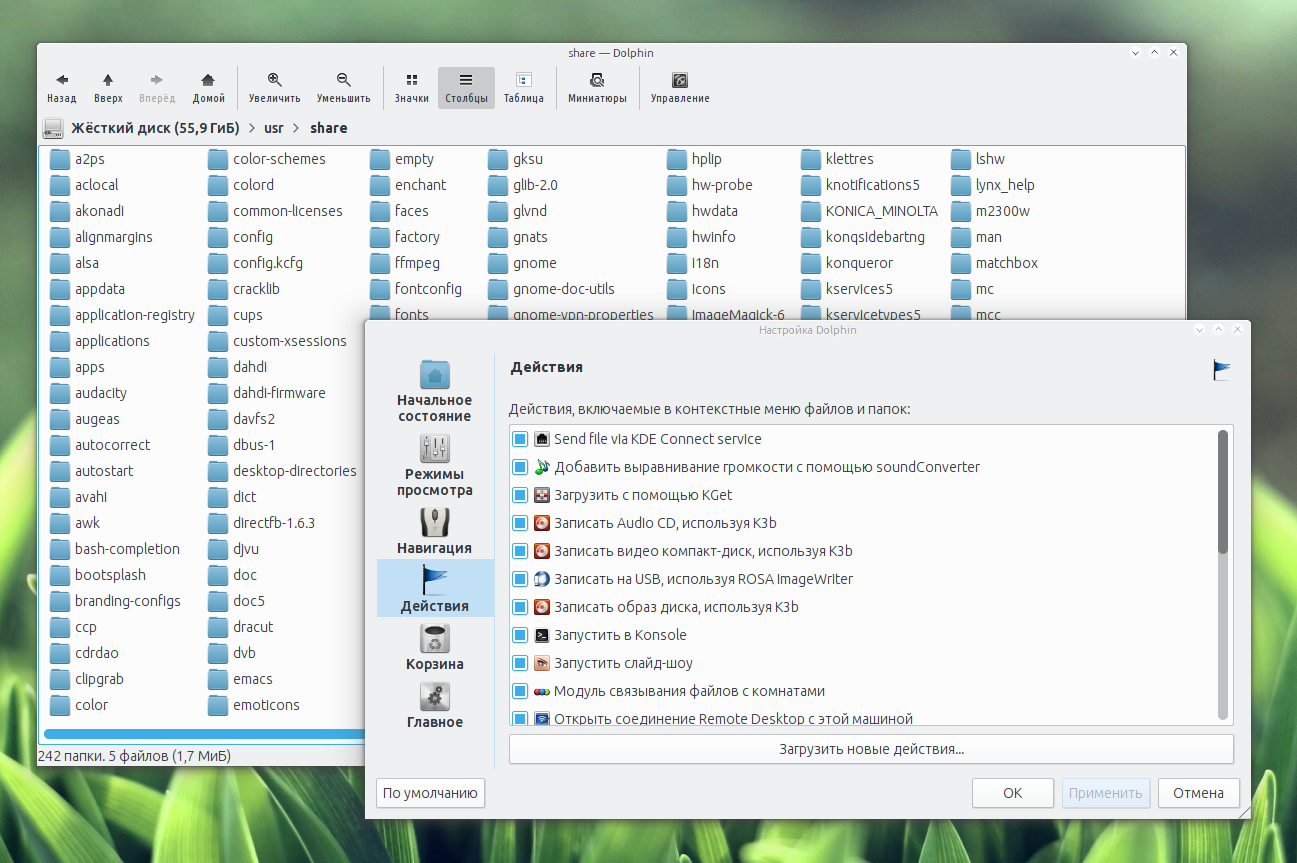Click the Назад (Back) toolbar icon
Screen dimensions: 1297x863
pos(62,81)
